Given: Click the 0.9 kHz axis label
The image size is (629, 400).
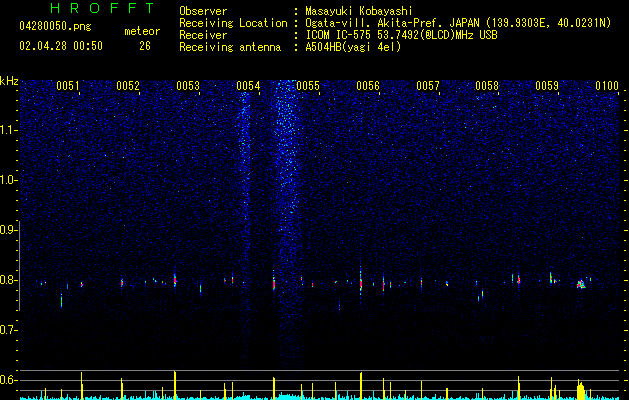Looking at the screenshot, I should pyautogui.click(x=8, y=230).
